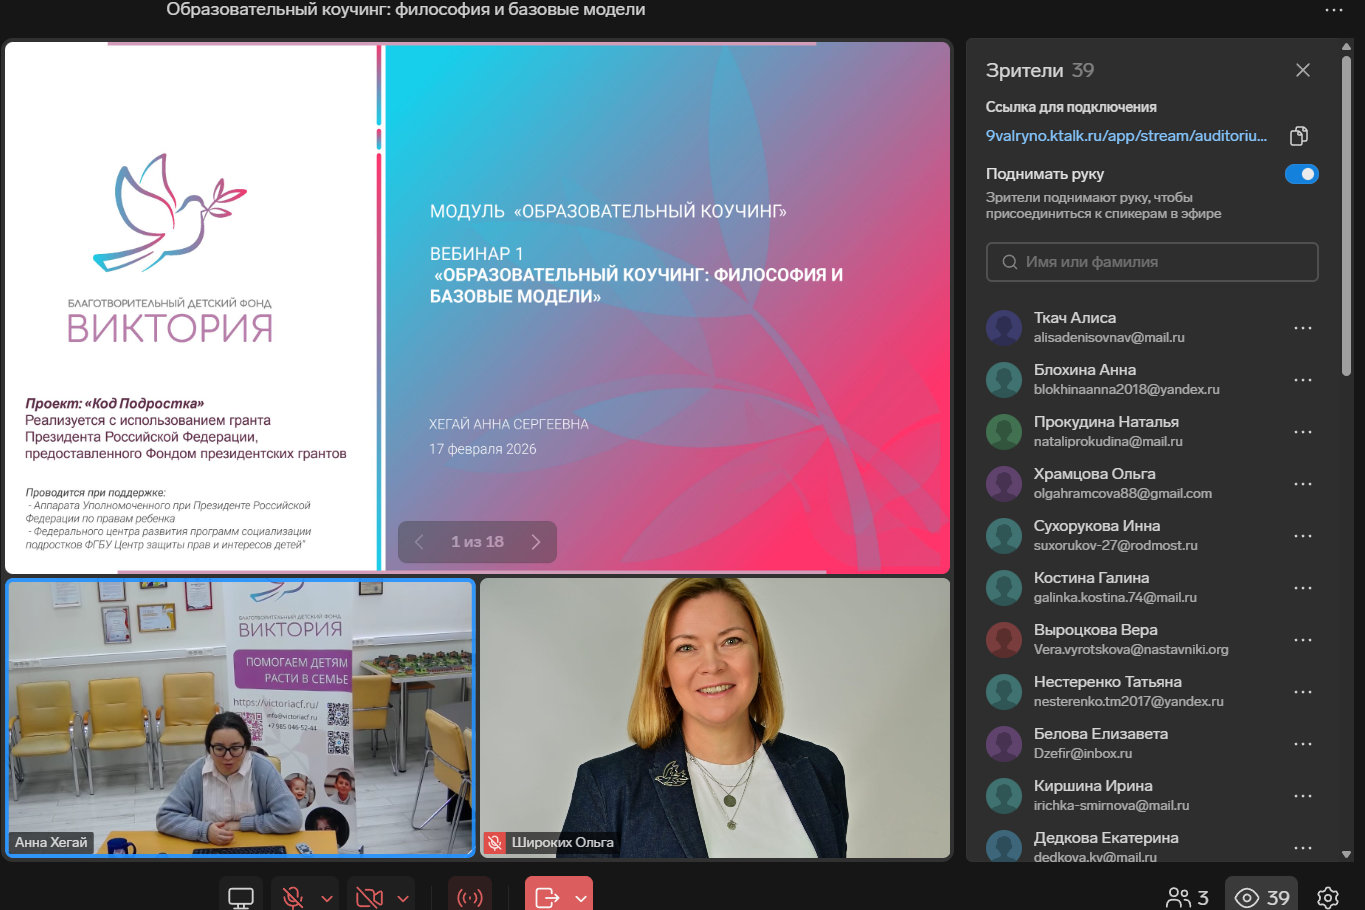Open options menu for Храмцова Ольга
The width and height of the screenshot is (1365, 910).
coord(1302,484)
